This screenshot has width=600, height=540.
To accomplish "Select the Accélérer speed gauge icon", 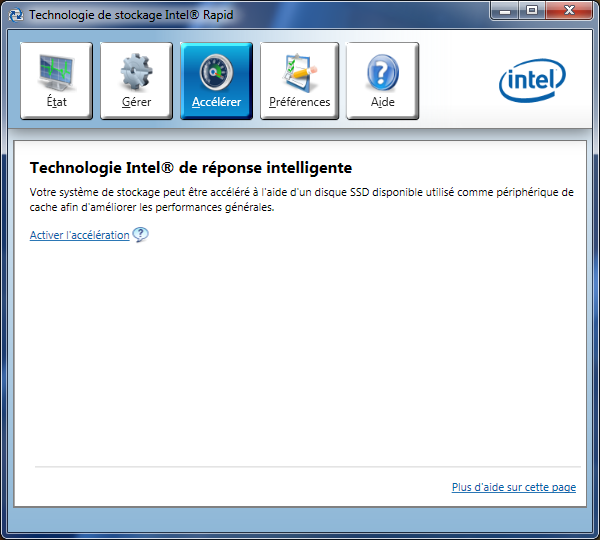I will [x=216, y=71].
